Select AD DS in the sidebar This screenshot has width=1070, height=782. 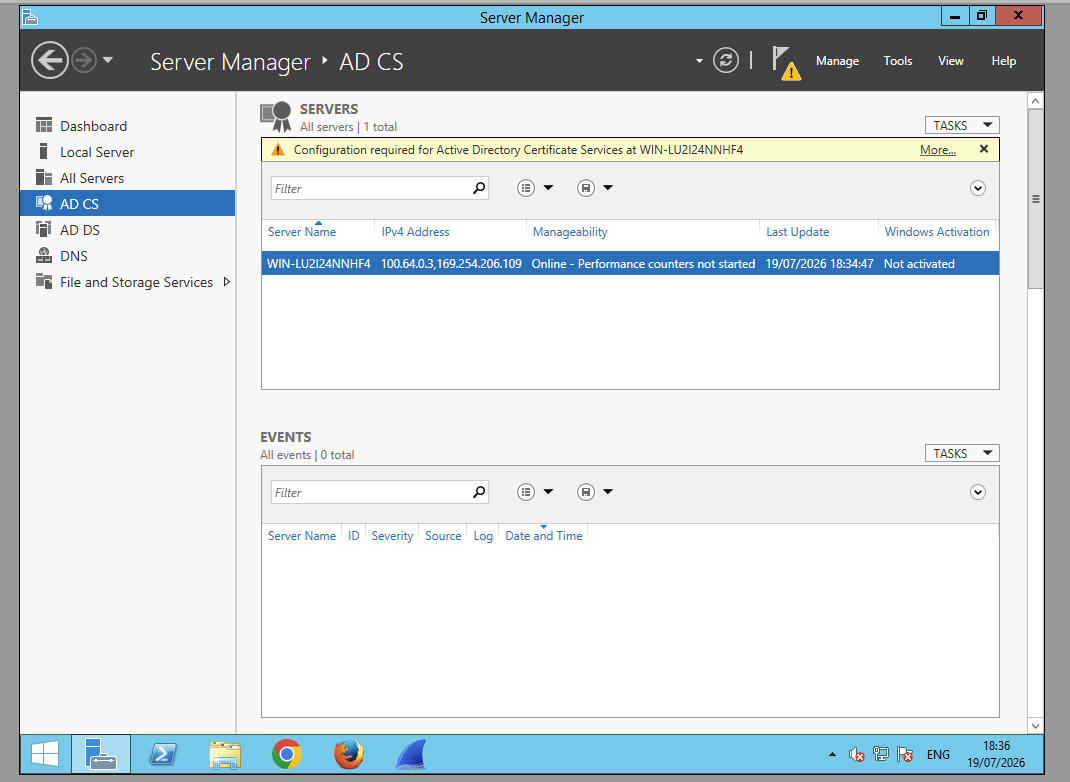tap(128, 230)
